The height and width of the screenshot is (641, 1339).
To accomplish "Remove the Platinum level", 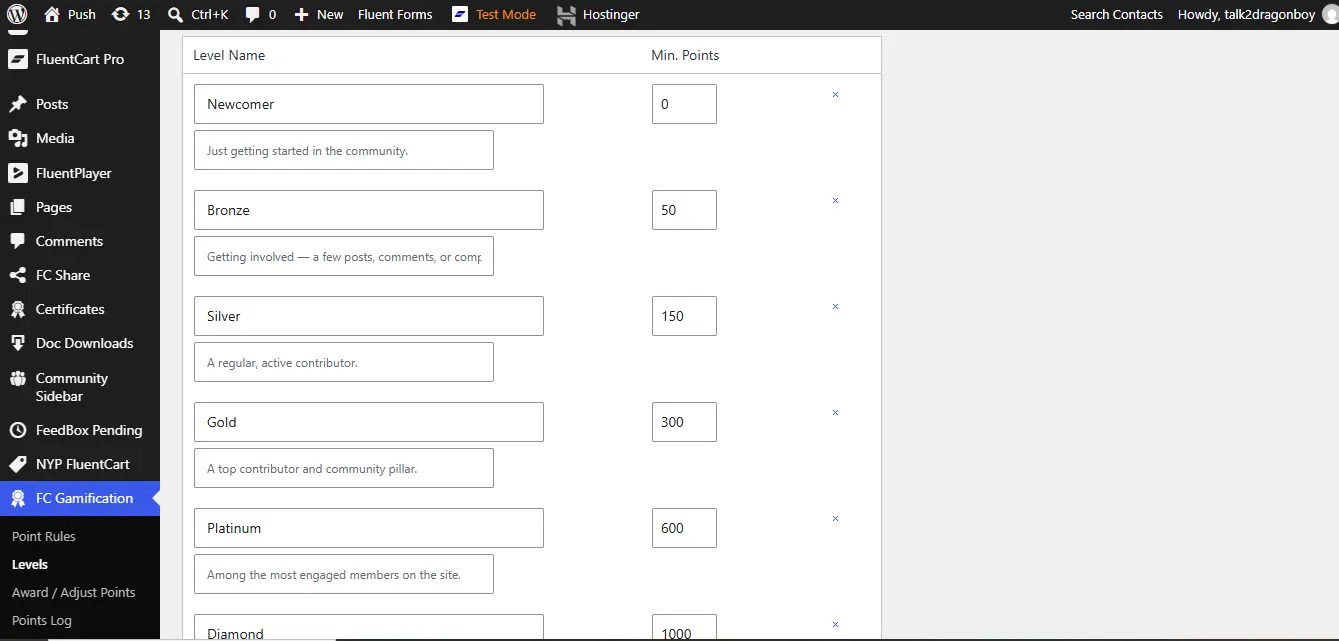I will coord(835,518).
